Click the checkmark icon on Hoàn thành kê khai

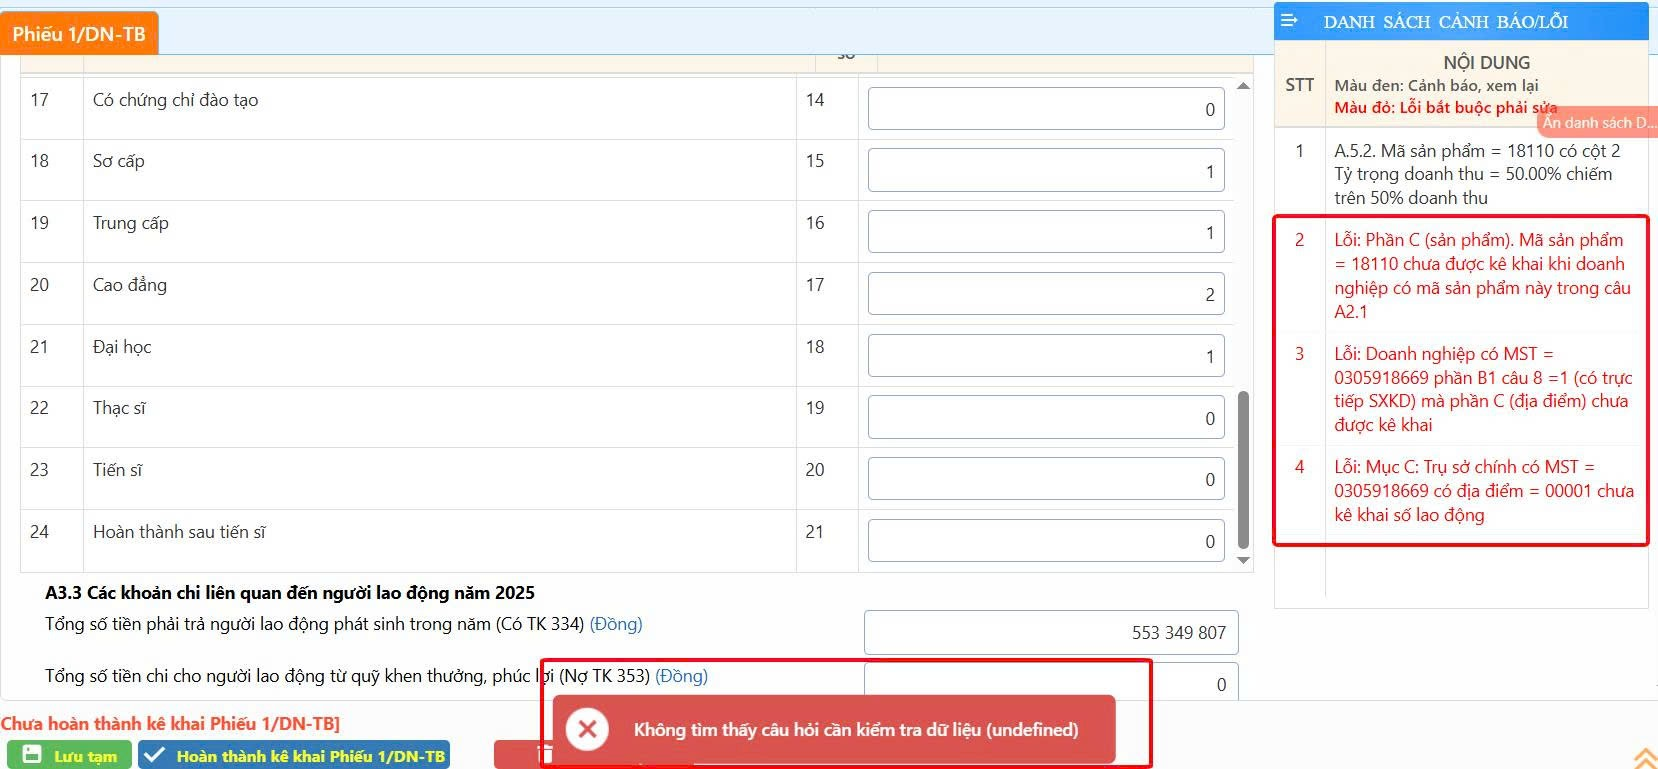[155, 756]
